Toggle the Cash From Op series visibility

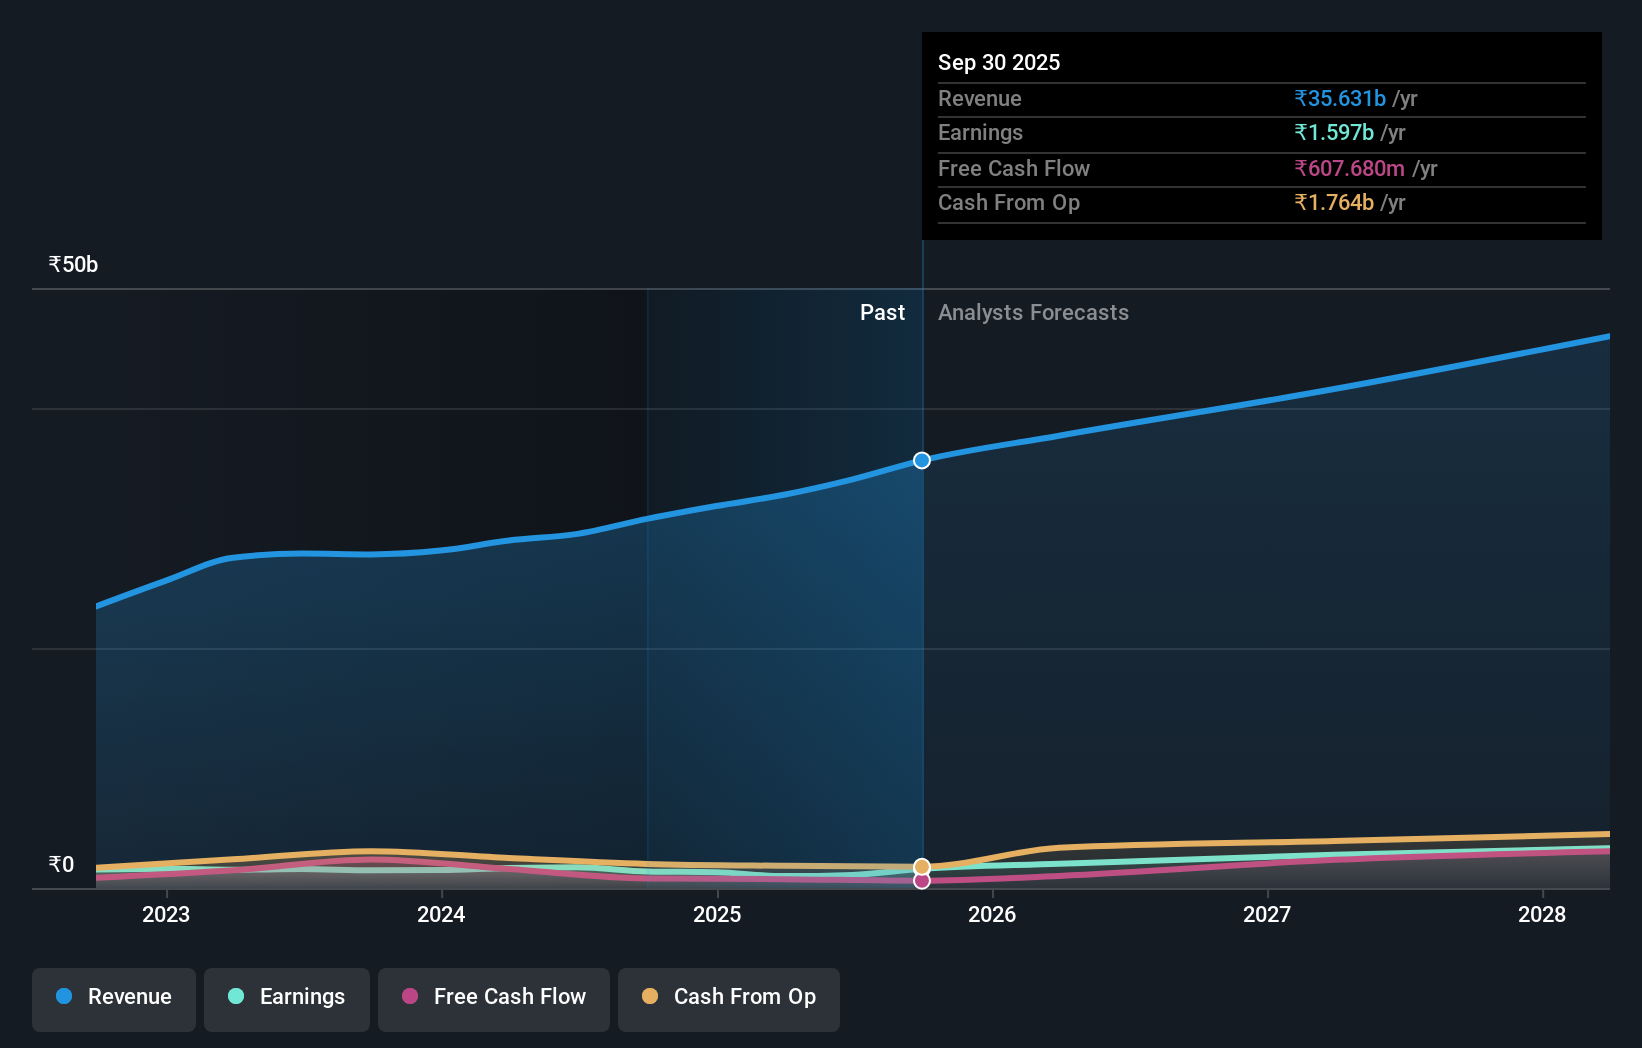[729, 998]
